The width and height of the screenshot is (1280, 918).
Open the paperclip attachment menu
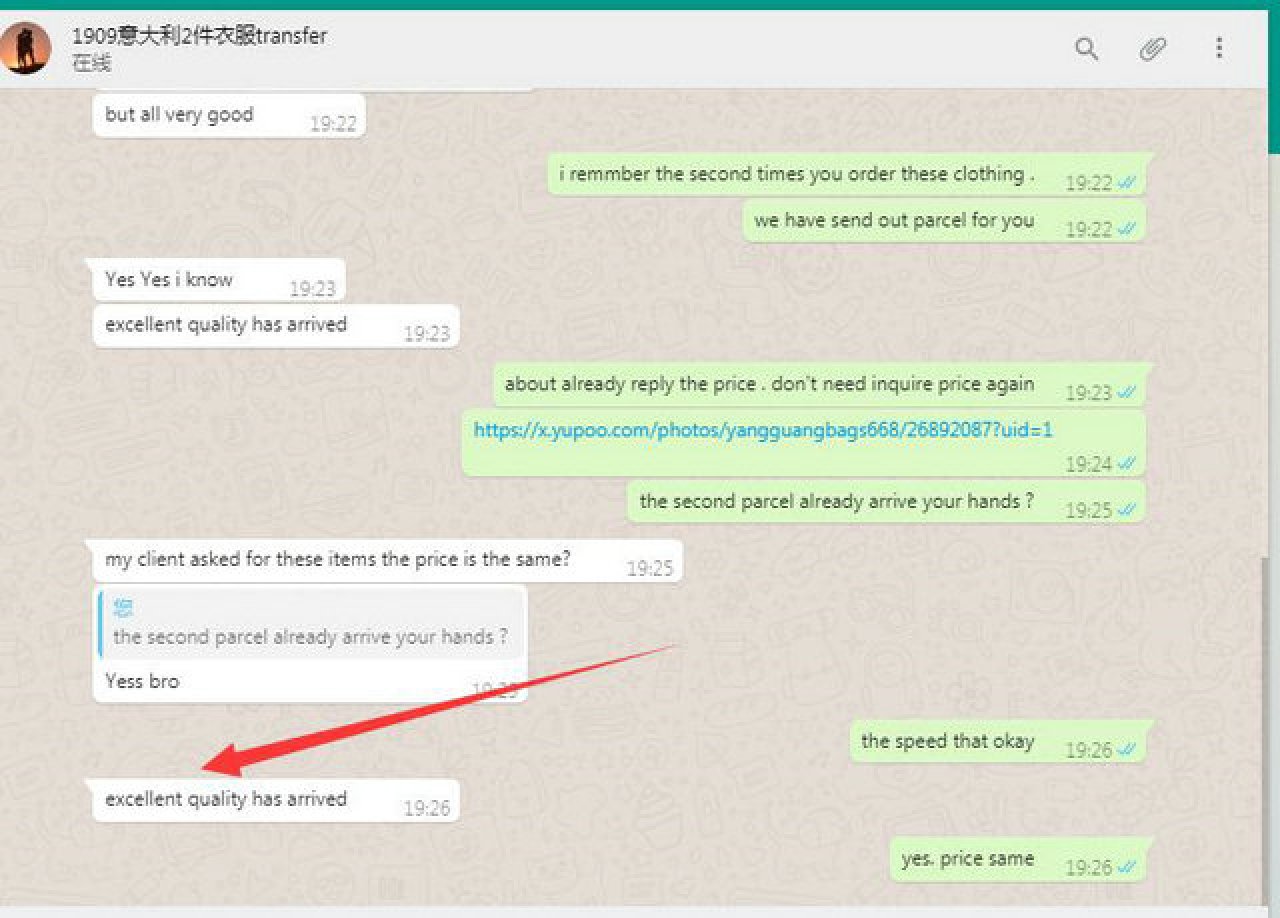pyautogui.click(x=1153, y=48)
